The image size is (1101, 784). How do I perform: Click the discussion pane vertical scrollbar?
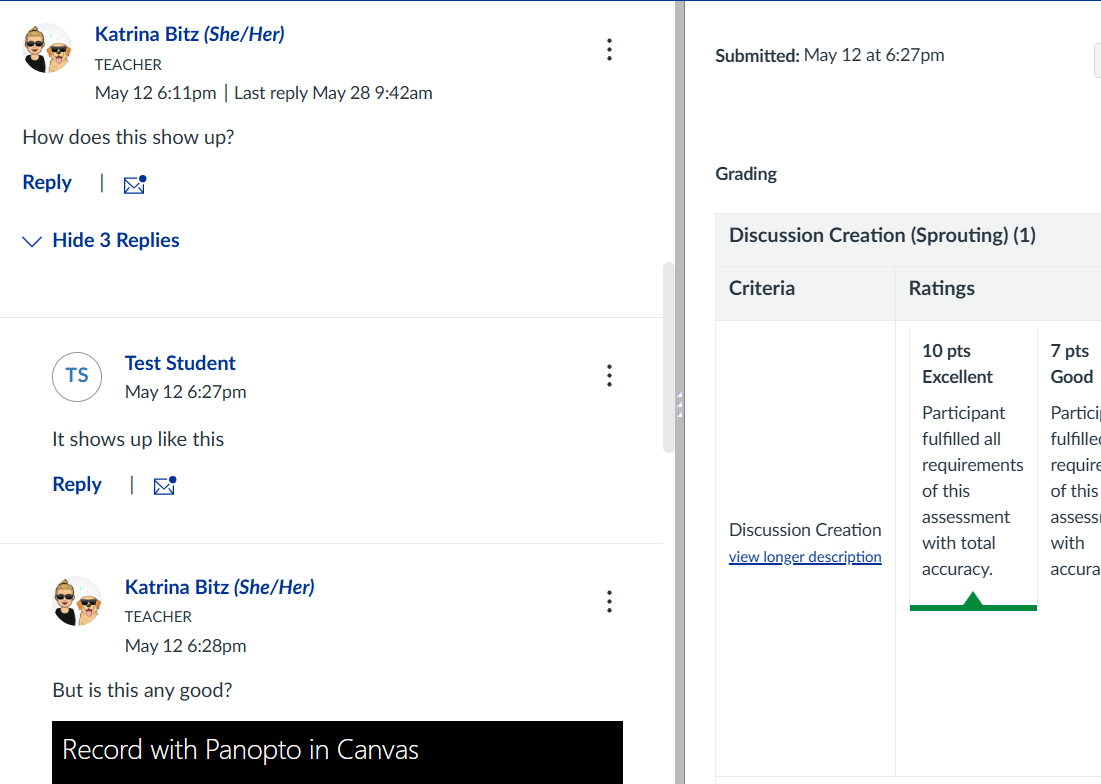668,357
